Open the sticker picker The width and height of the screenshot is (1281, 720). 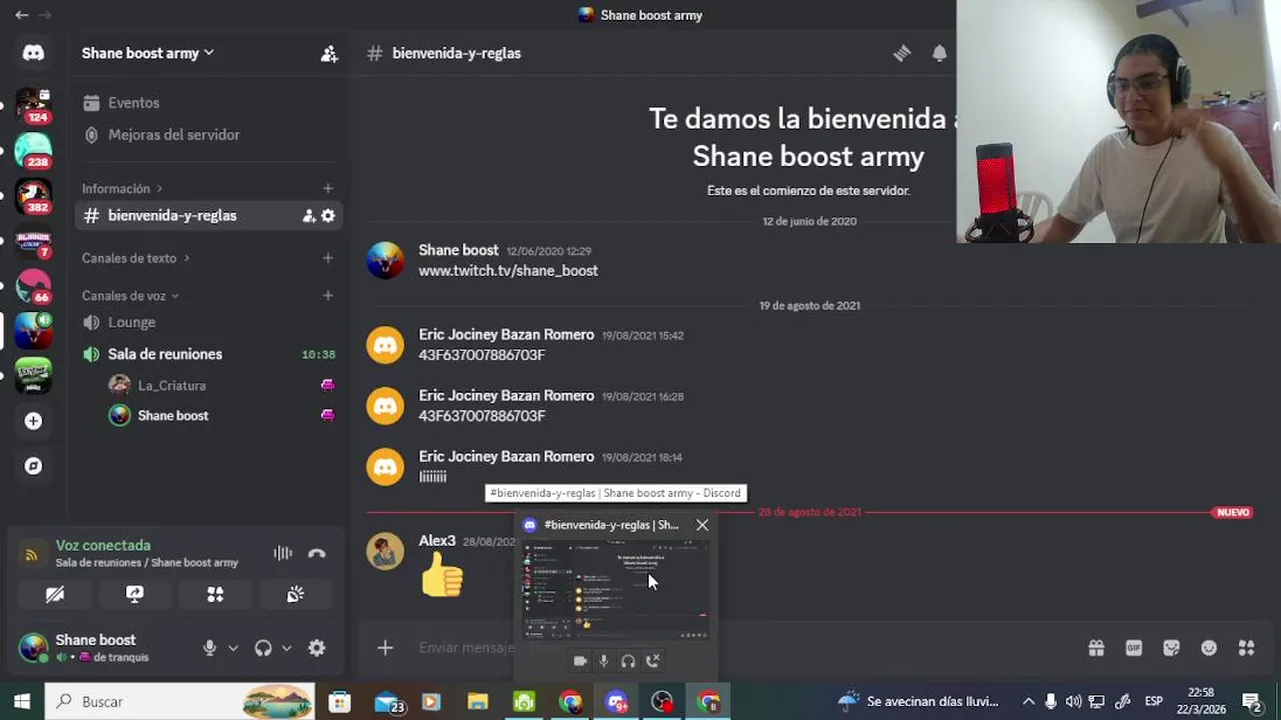(x=1172, y=648)
